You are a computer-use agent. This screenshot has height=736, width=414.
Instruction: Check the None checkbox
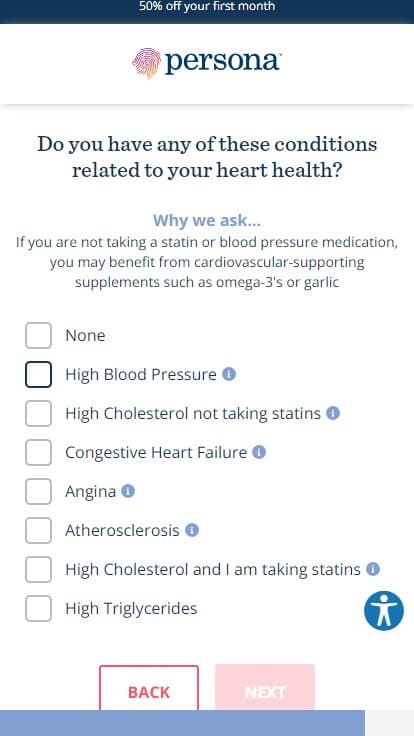click(x=38, y=336)
